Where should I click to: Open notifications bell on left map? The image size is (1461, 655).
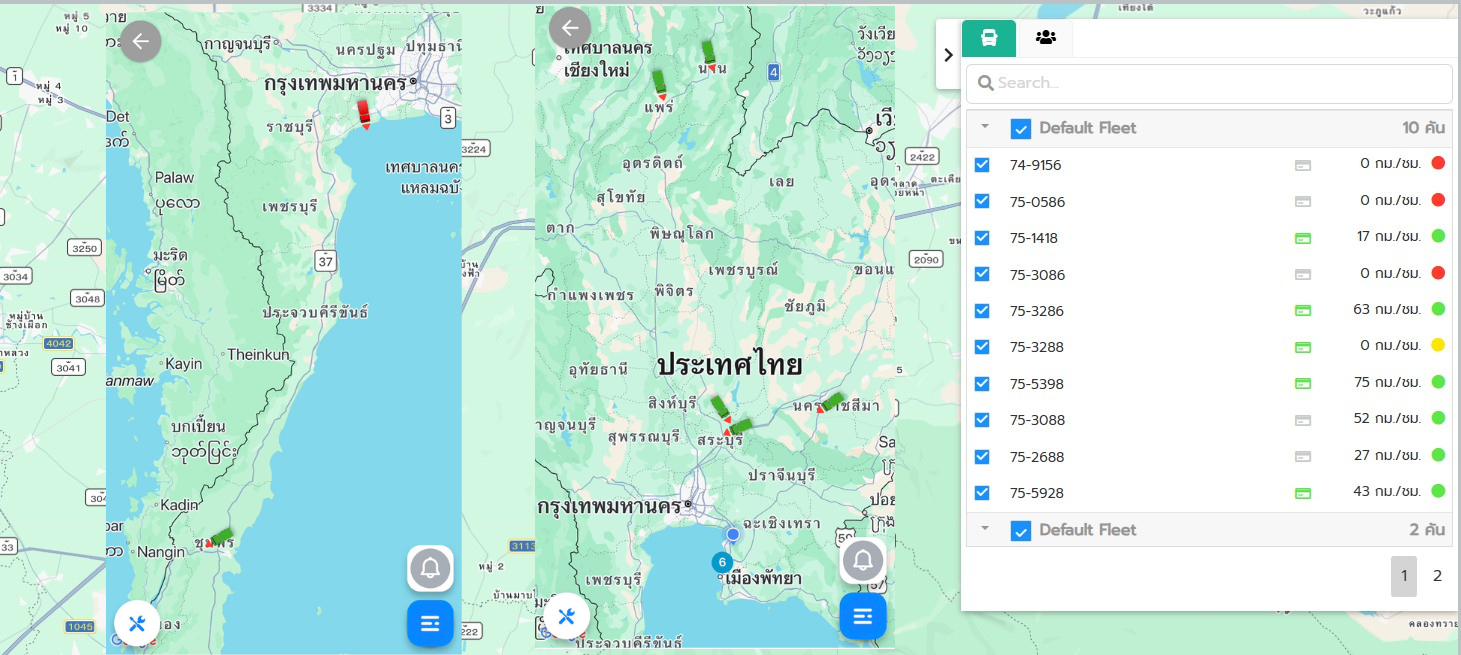click(x=430, y=568)
